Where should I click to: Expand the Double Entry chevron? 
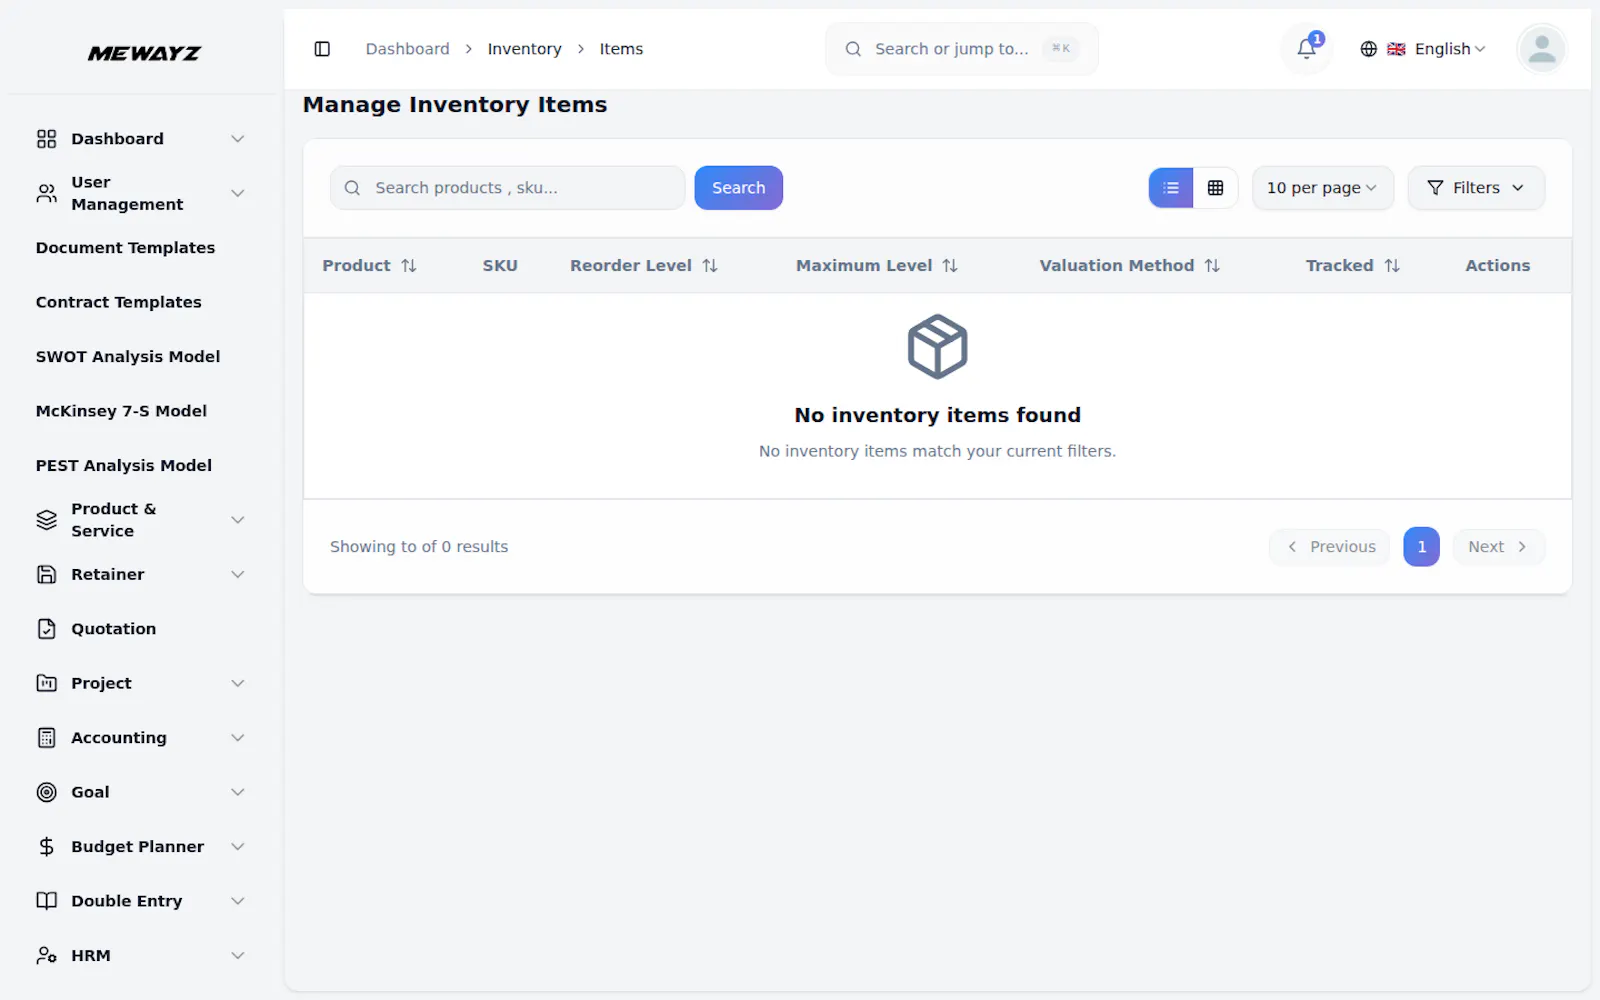click(x=238, y=901)
